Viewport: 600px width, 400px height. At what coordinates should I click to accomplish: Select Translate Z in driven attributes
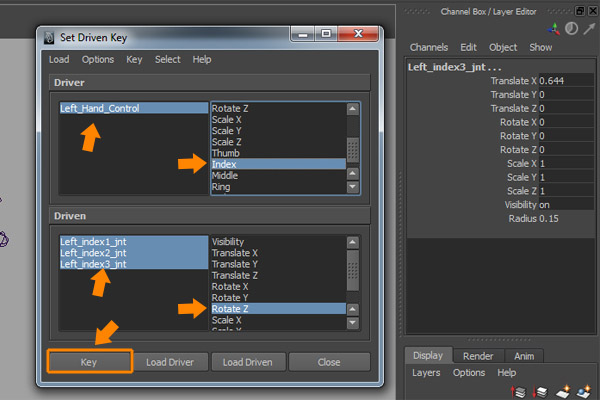[x=278, y=275]
